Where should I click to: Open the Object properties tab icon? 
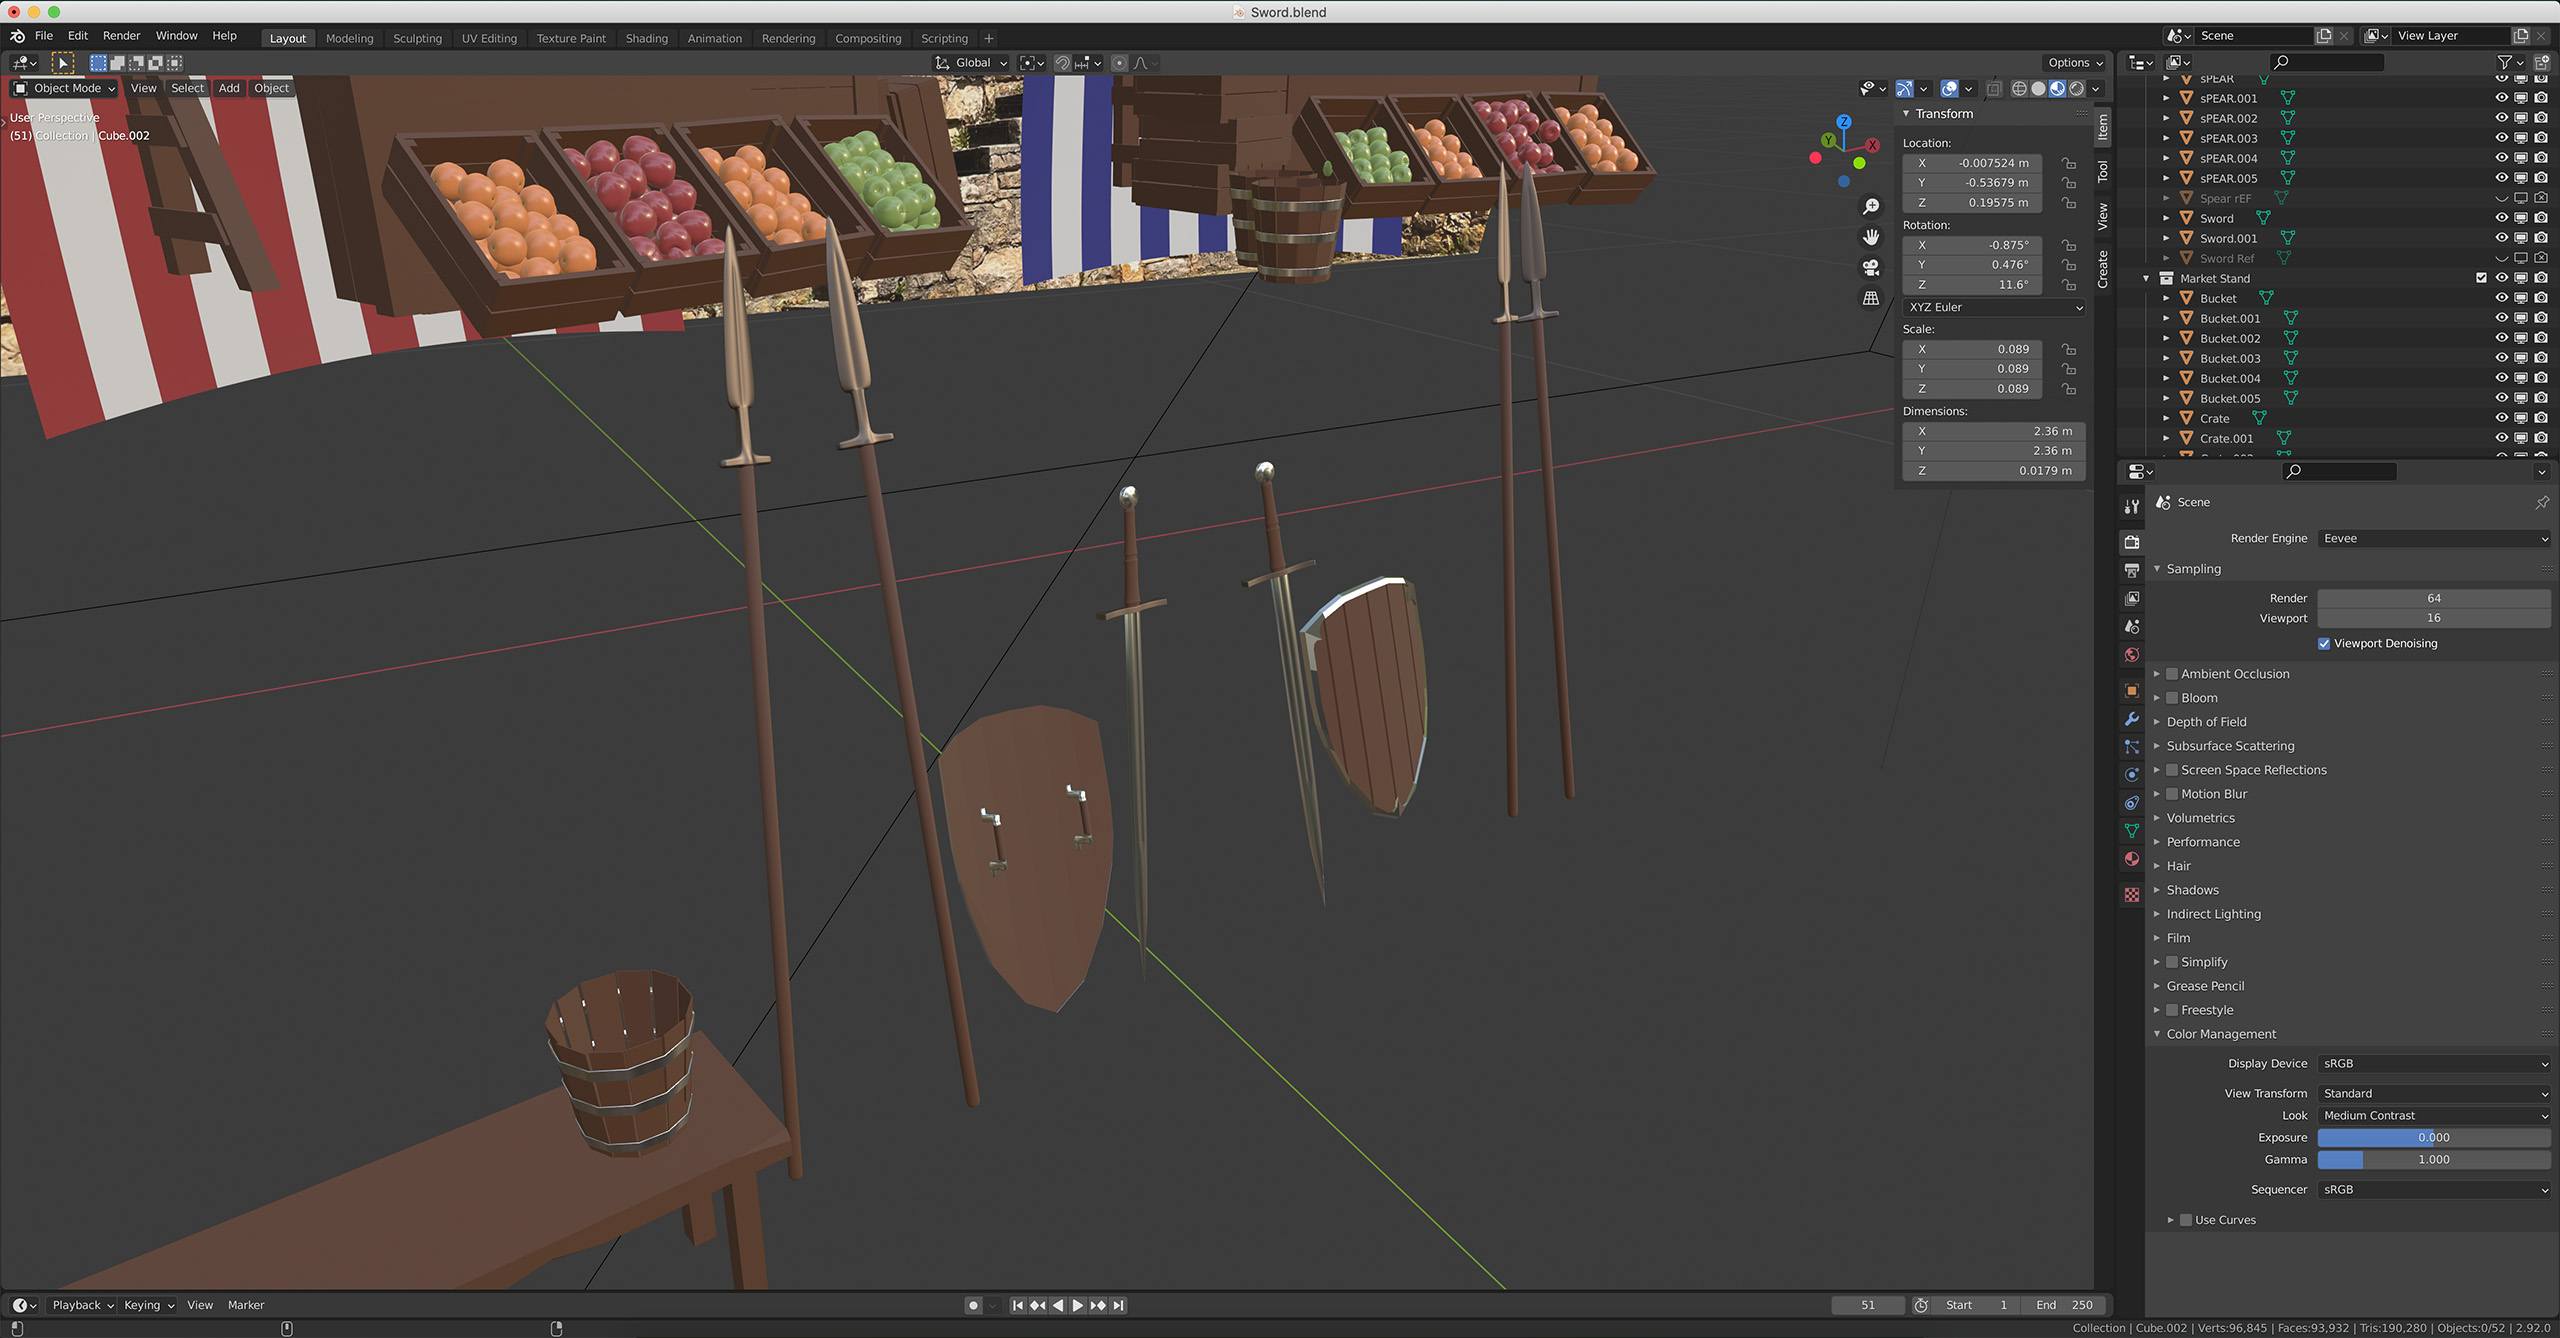click(x=2132, y=691)
